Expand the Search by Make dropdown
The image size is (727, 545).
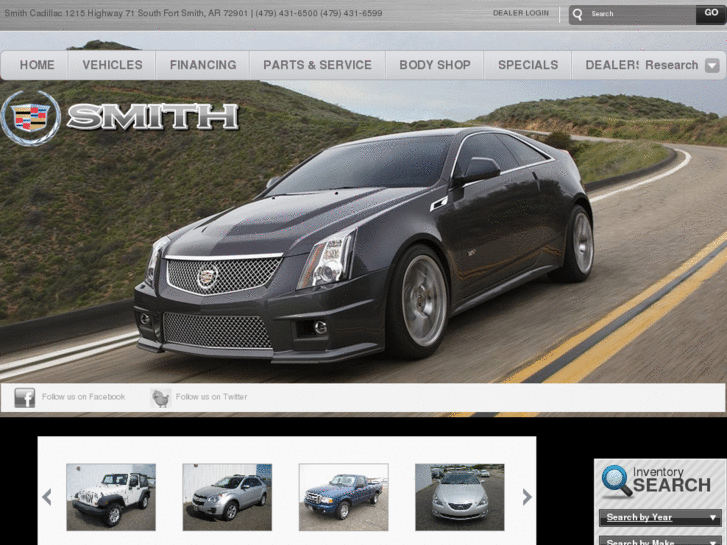(660, 541)
